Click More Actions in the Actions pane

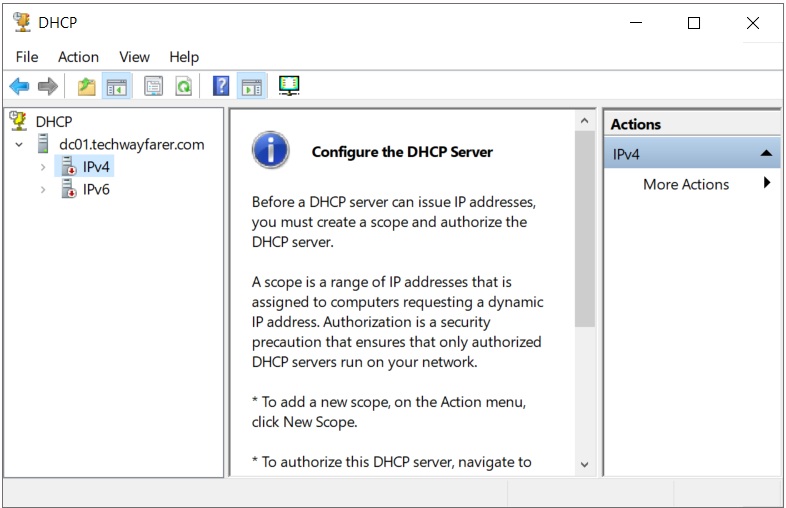[x=685, y=184]
